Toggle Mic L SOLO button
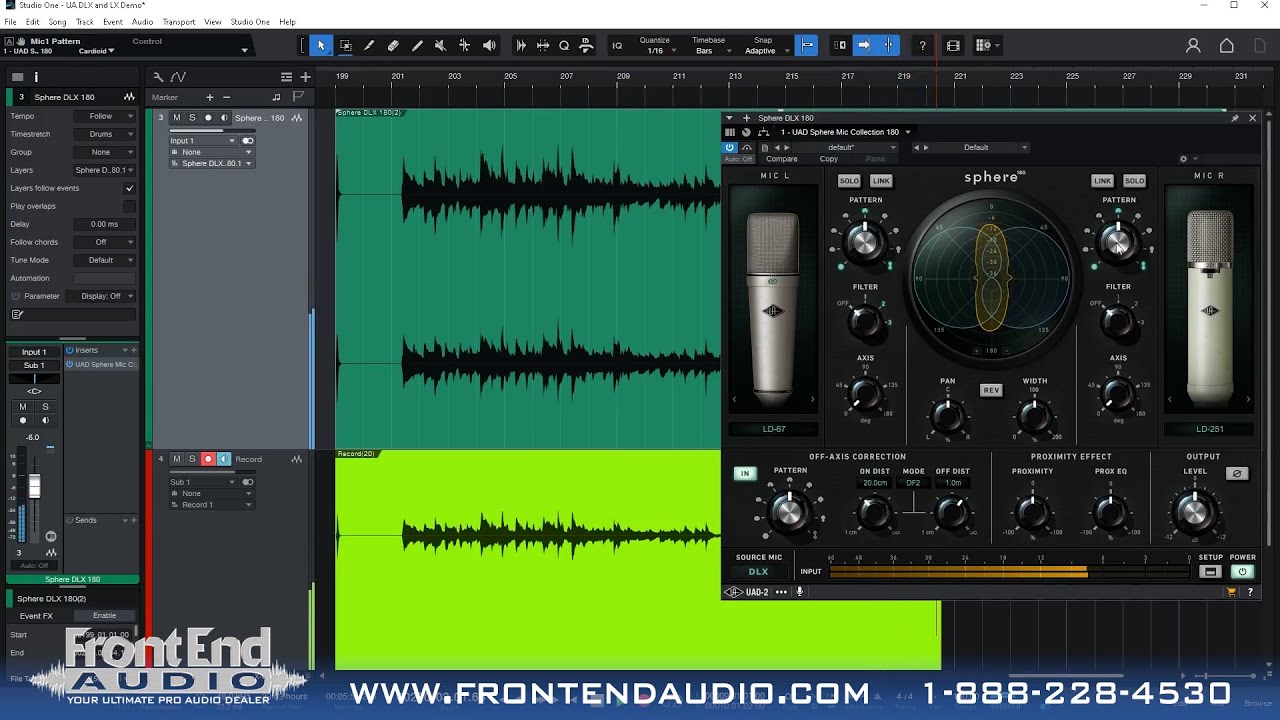Screen dimensions: 1280x720 [849, 181]
